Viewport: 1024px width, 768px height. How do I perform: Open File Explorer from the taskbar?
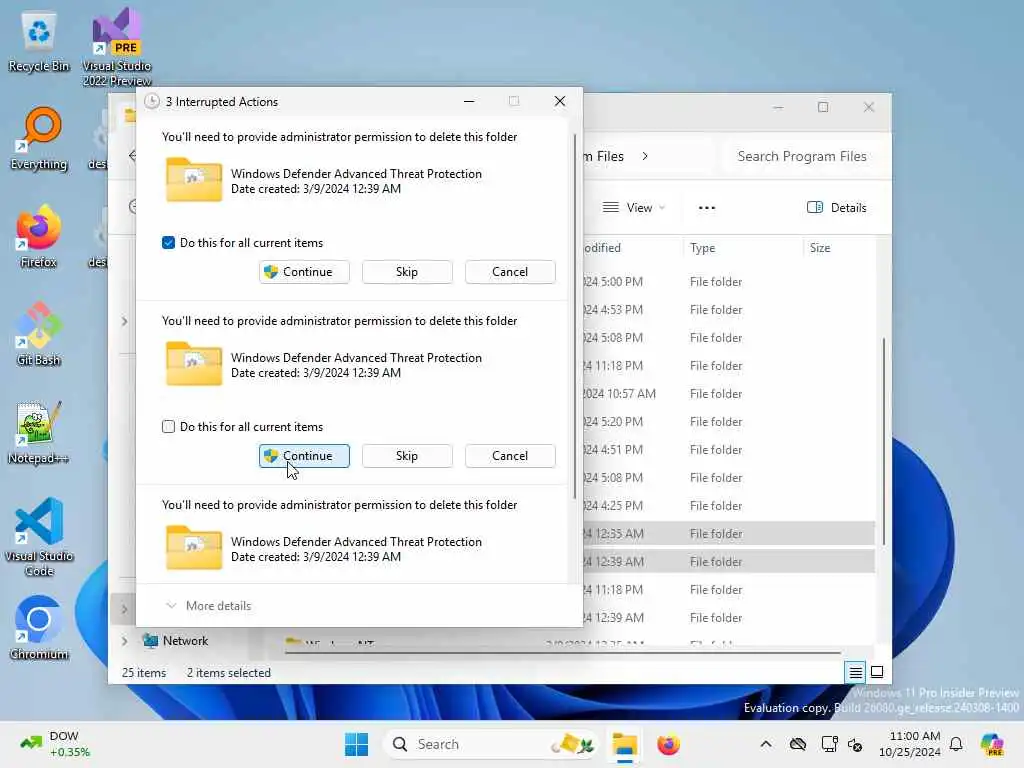coord(624,744)
